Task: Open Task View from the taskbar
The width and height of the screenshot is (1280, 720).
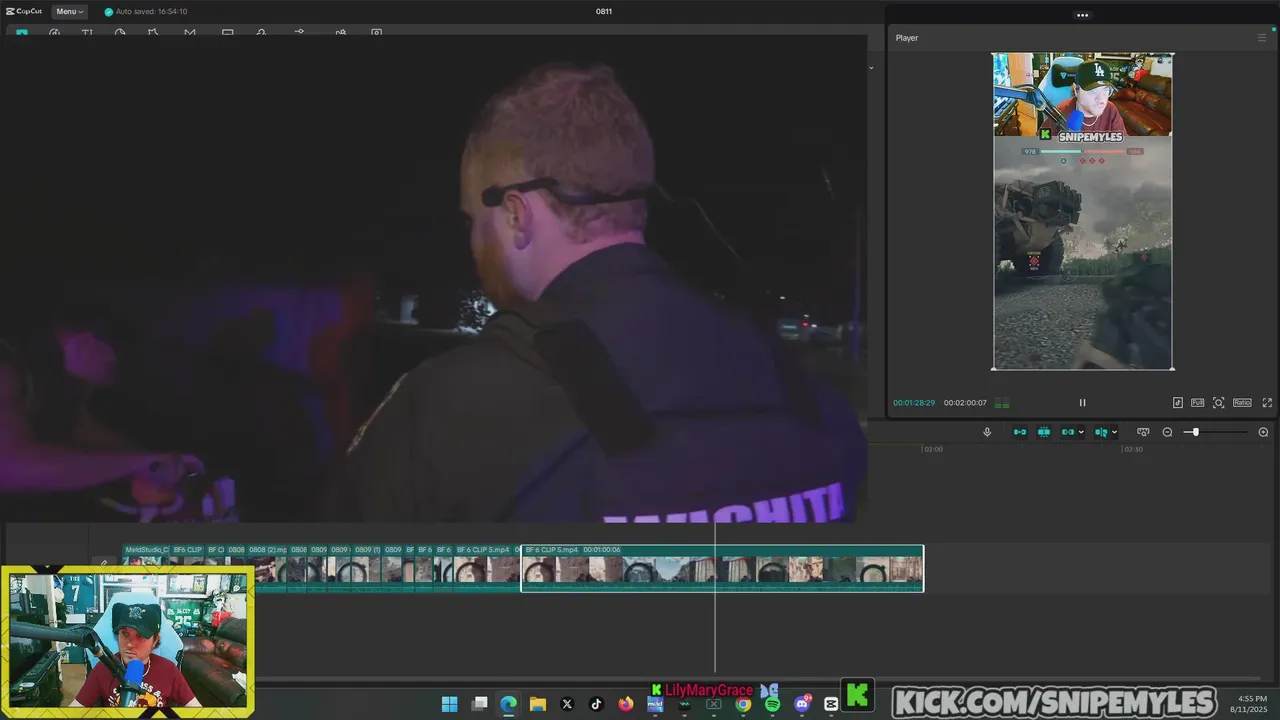Action: point(479,704)
